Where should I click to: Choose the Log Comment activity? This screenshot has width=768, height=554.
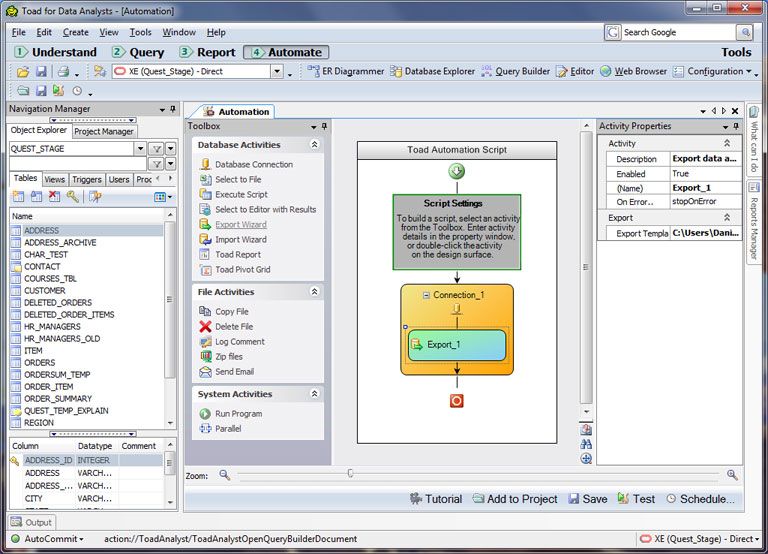click(232, 342)
